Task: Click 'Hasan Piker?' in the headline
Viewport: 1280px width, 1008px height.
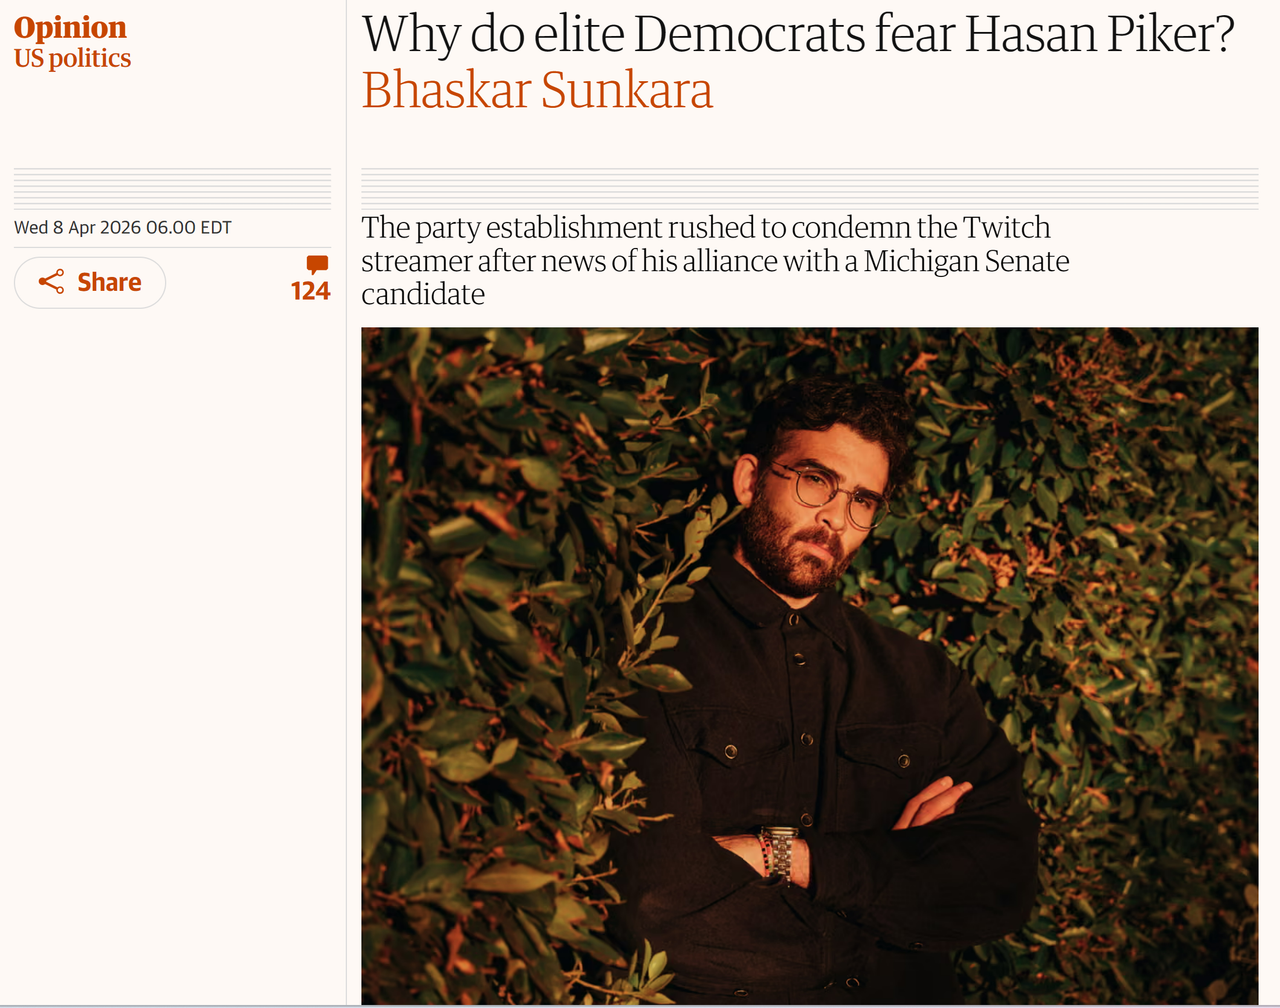Action: [1100, 34]
